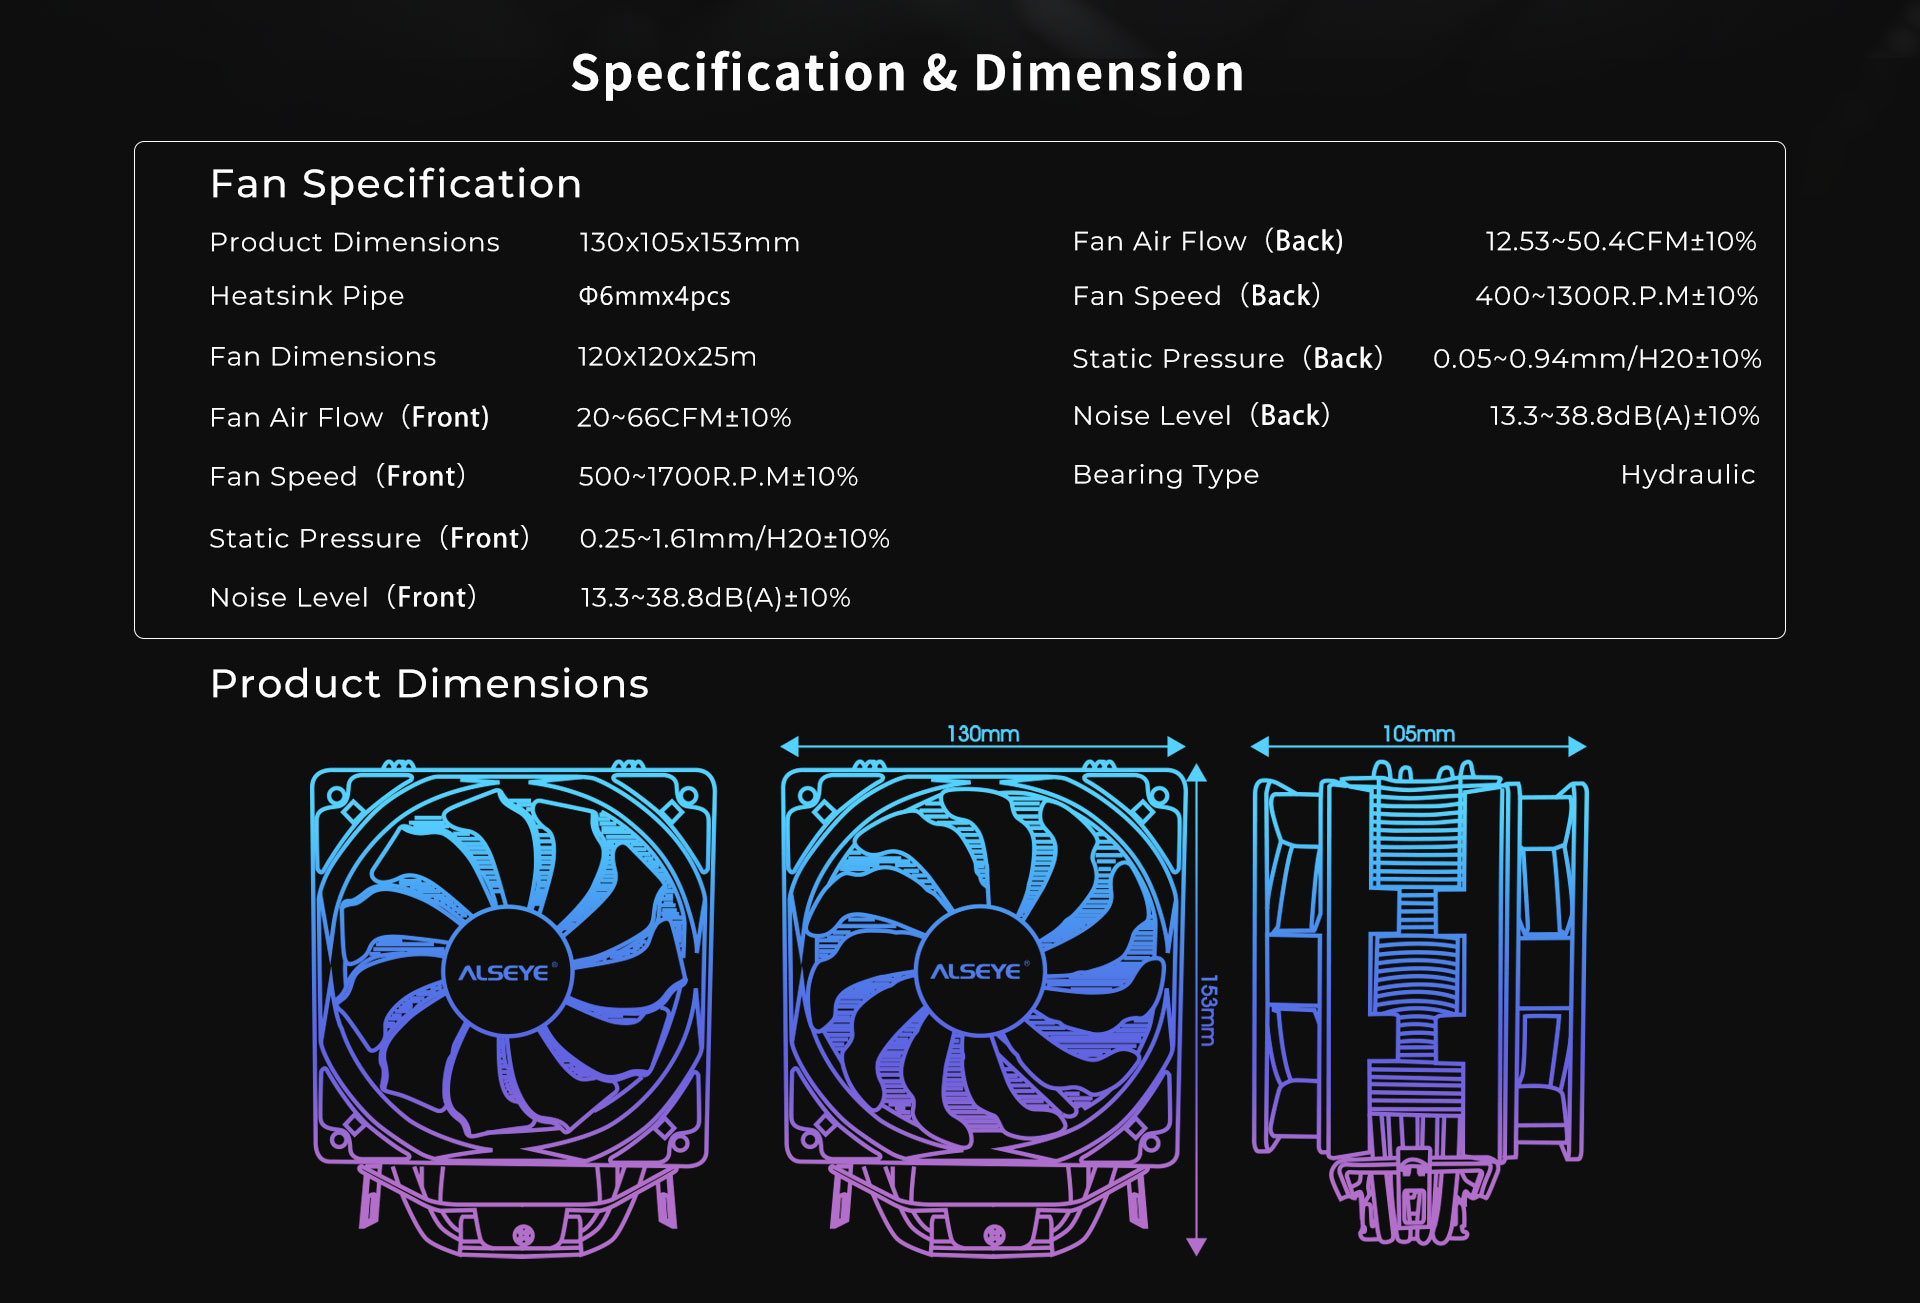Image resolution: width=1920 pixels, height=1303 pixels.
Task: Click the Fan Speed (Back) label
Action: click(1196, 296)
